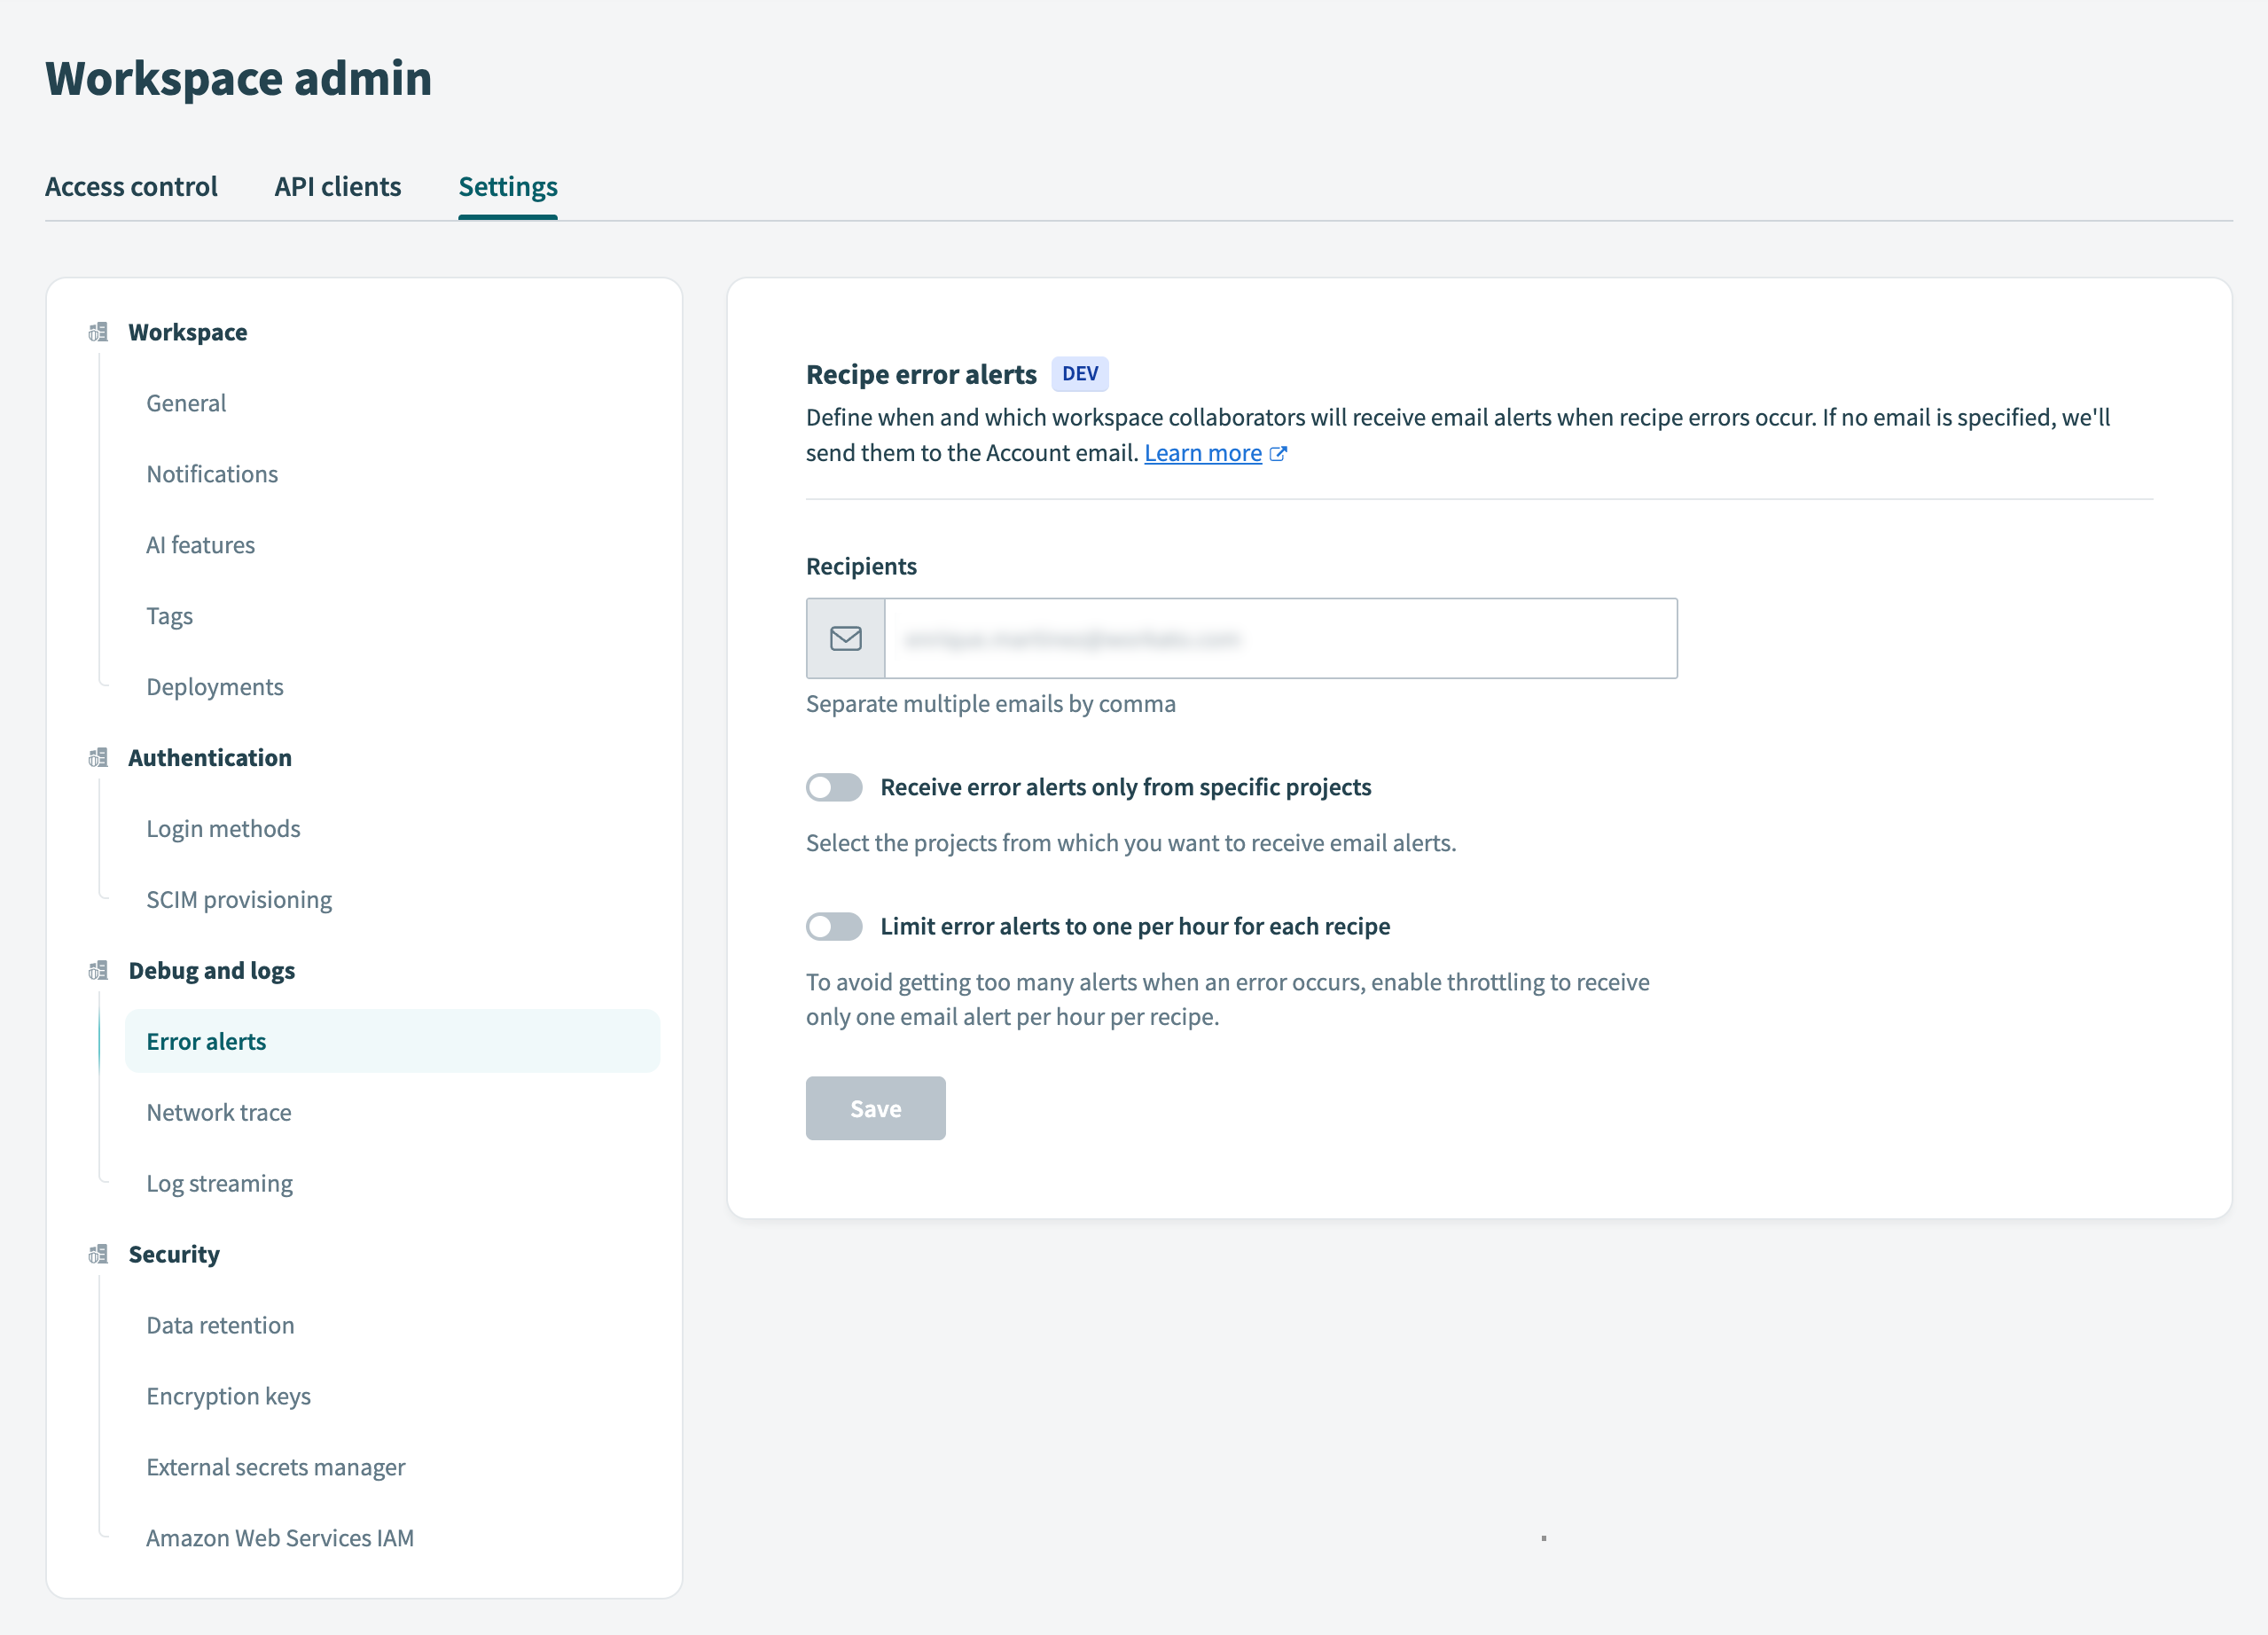
Task: Click the envelope icon beside Recipients field
Action: pyautogui.click(x=845, y=639)
